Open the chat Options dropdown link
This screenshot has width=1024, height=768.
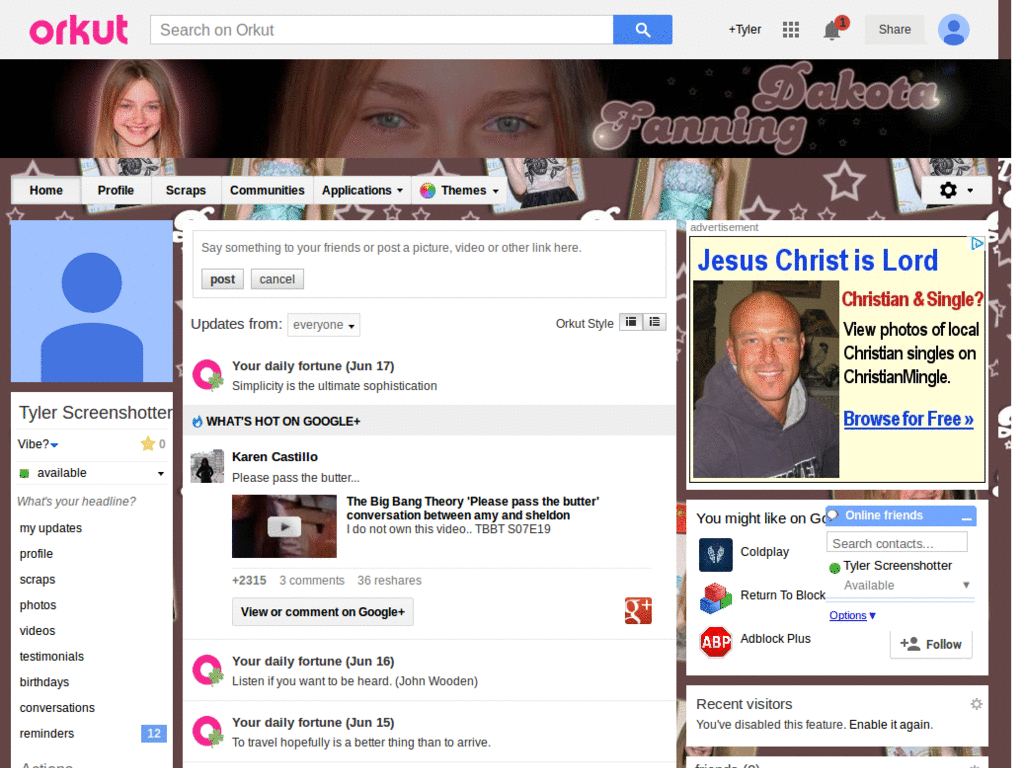pos(852,615)
